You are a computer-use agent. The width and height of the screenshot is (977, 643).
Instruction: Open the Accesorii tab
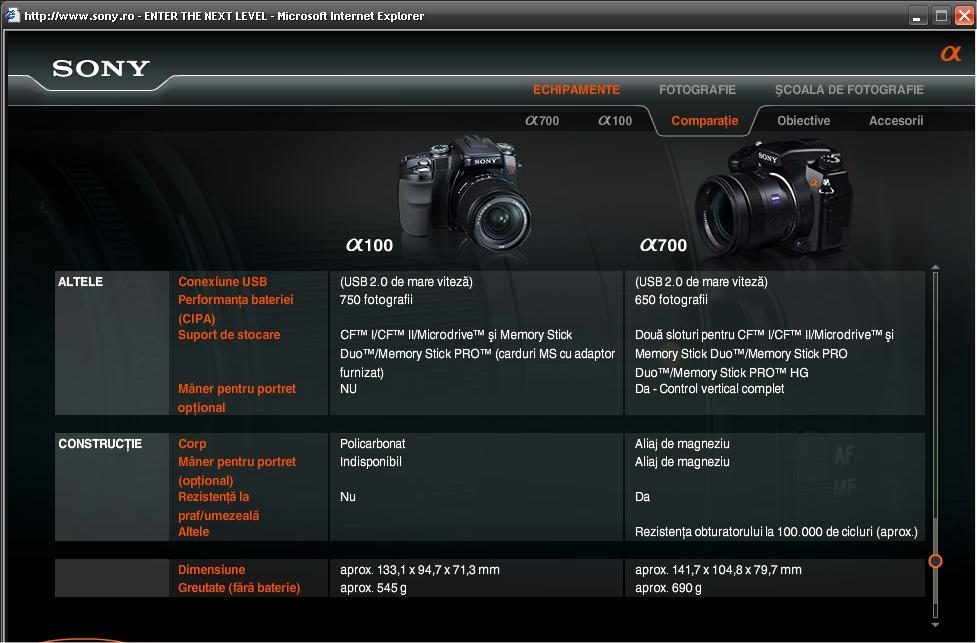point(896,121)
